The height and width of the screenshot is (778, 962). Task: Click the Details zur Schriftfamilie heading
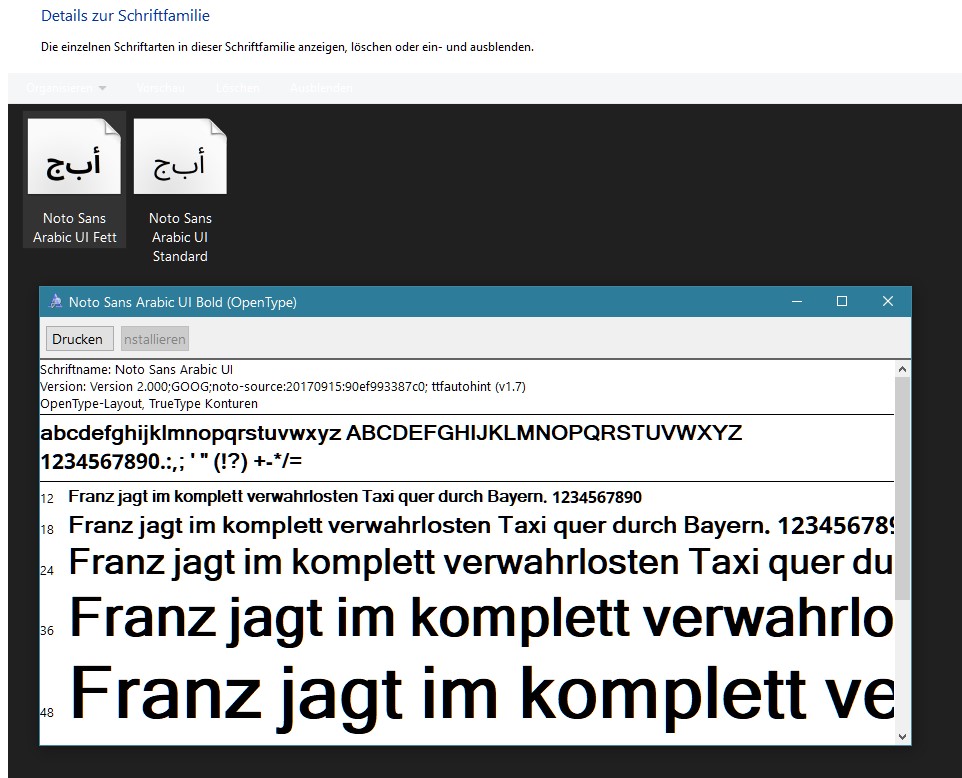pos(125,16)
